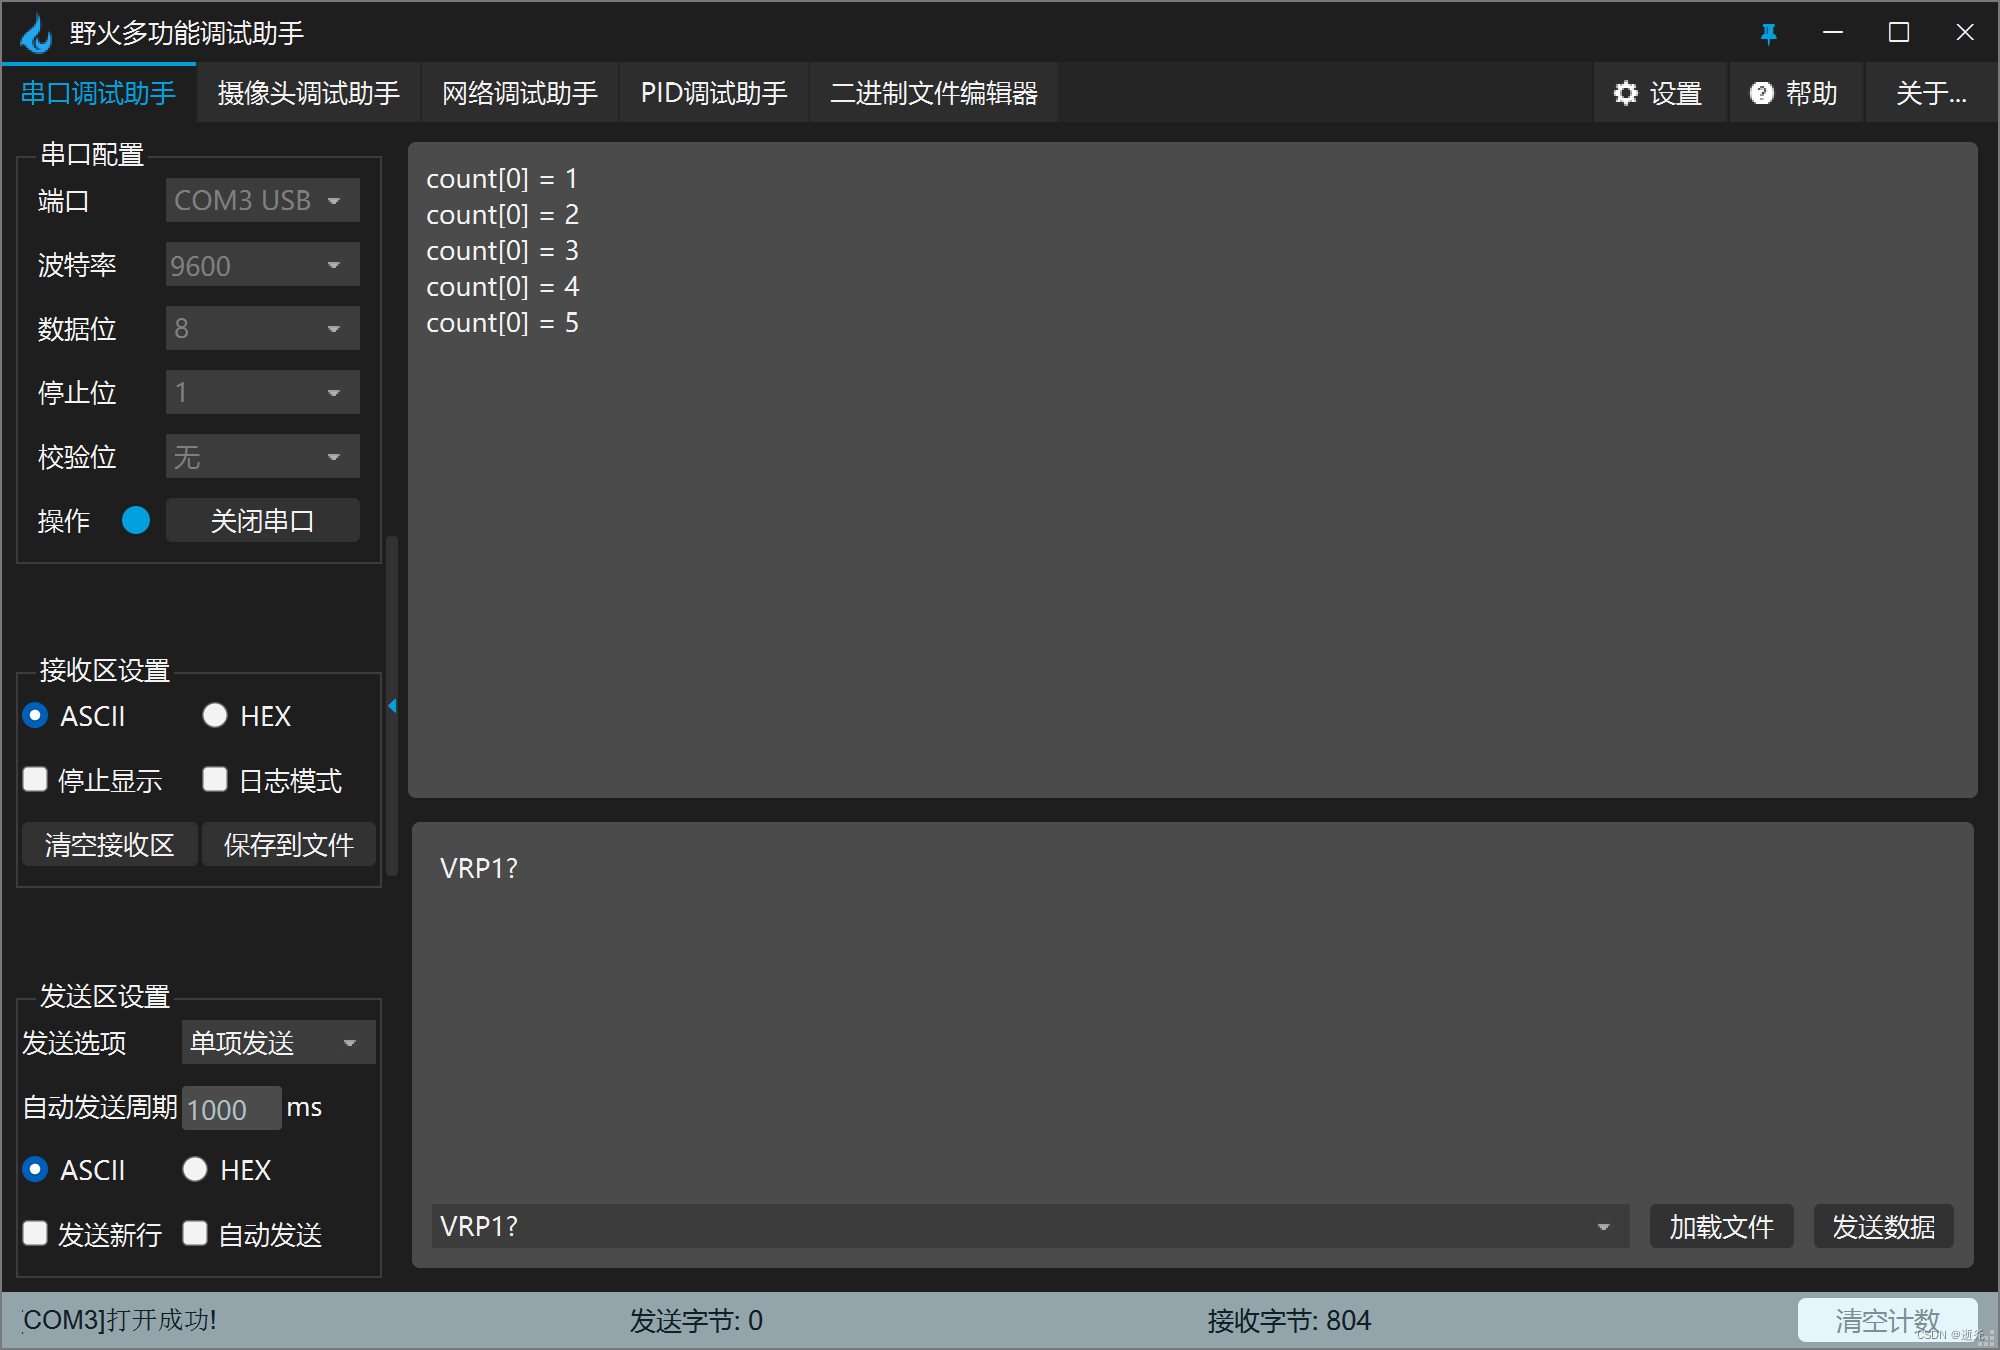Switch to 摄像头调试助手 tab
The width and height of the screenshot is (2000, 1350).
308,93
